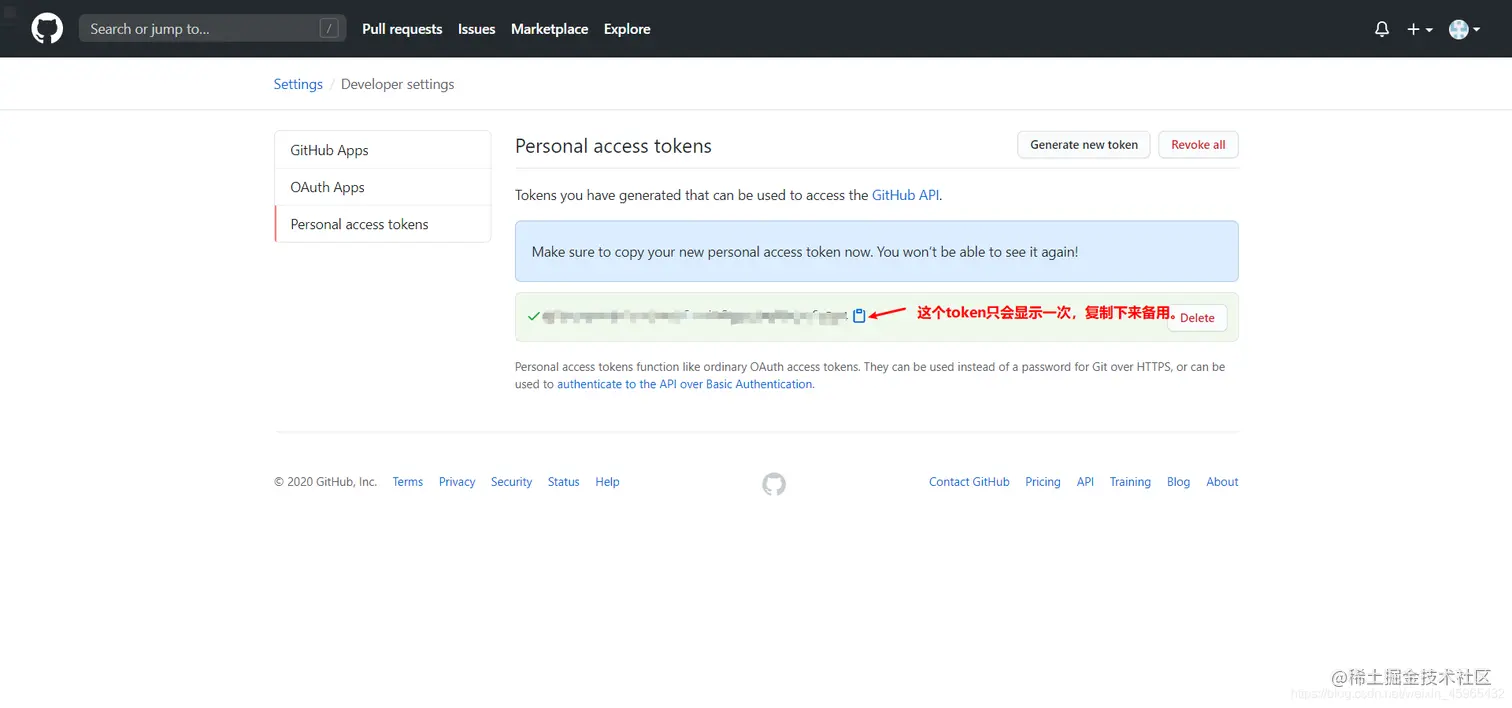This screenshot has width=1512, height=708.
Task: Open Contact GitHub footer link
Action: (x=969, y=482)
